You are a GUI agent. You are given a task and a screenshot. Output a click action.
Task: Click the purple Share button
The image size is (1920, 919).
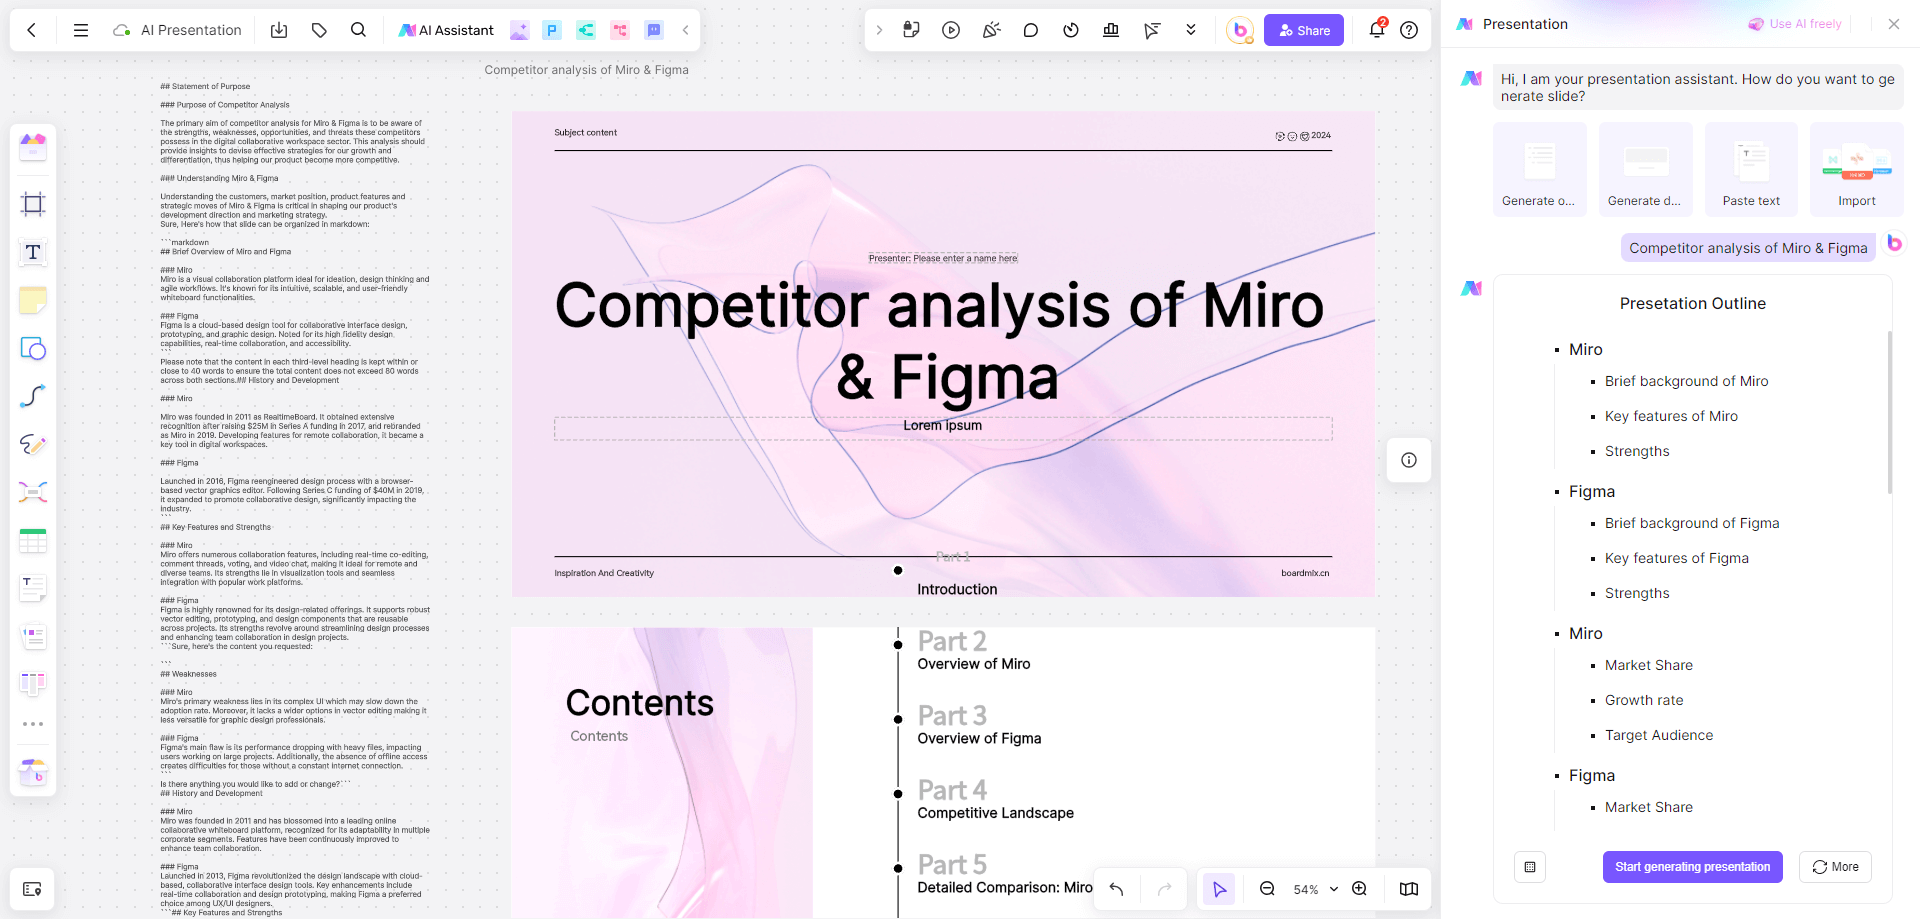click(1304, 30)
